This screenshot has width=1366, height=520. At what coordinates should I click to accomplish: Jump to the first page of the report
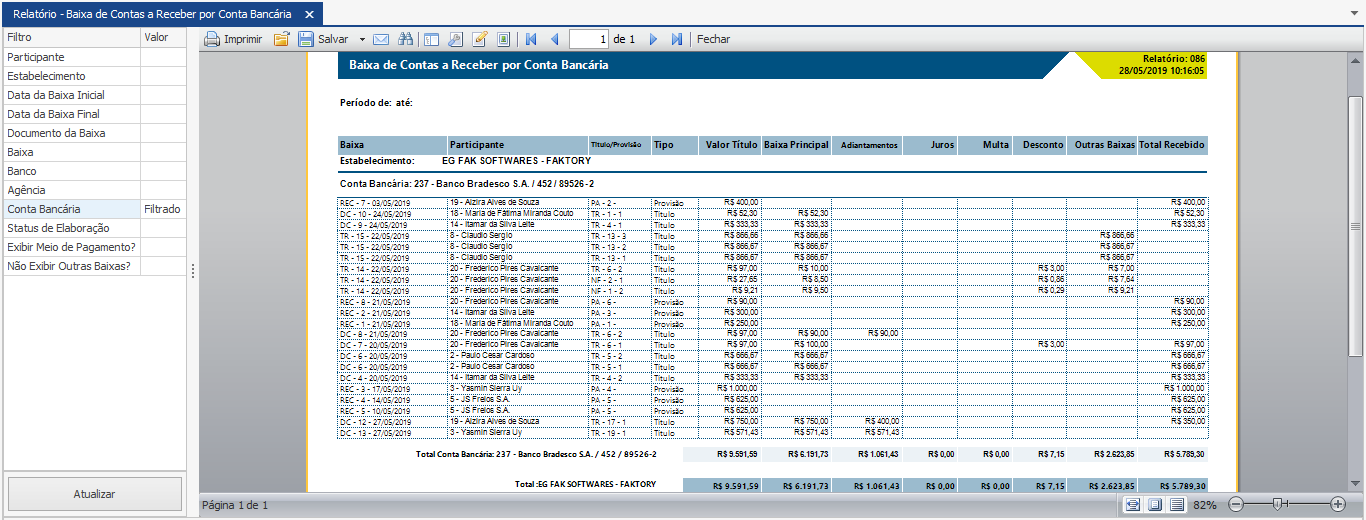[530, 40]
